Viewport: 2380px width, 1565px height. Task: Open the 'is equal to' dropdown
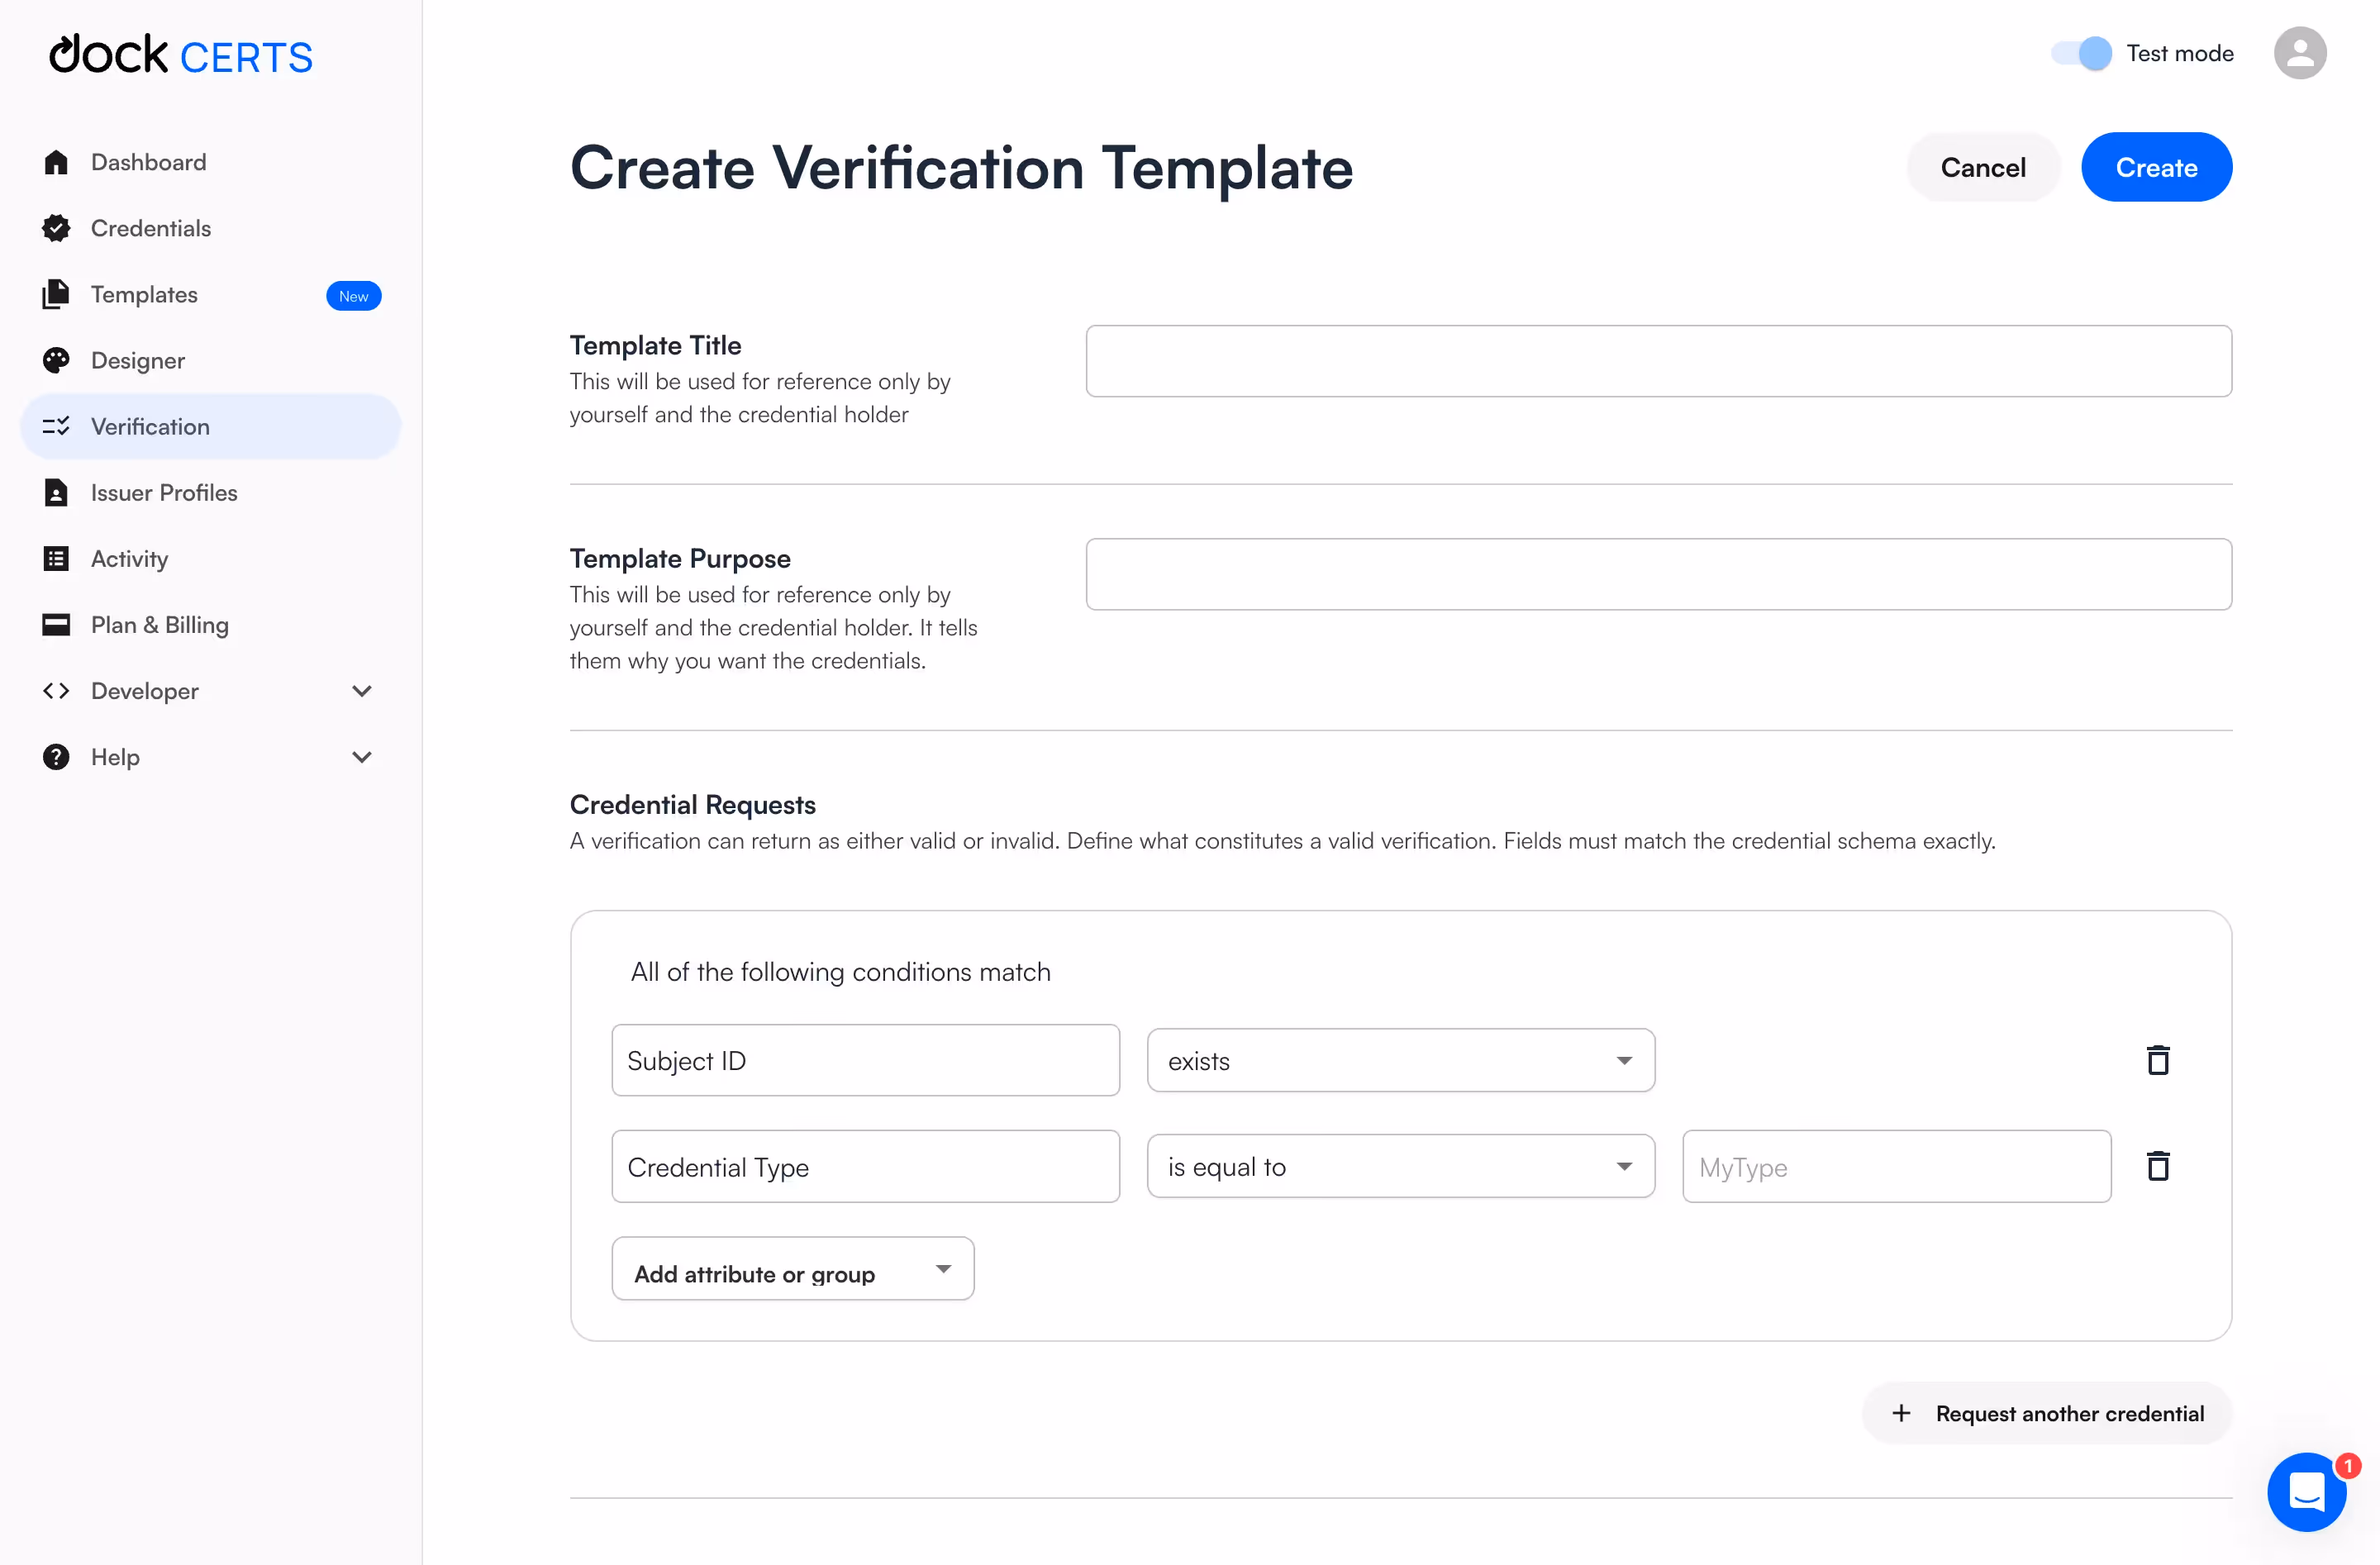1400,1166
